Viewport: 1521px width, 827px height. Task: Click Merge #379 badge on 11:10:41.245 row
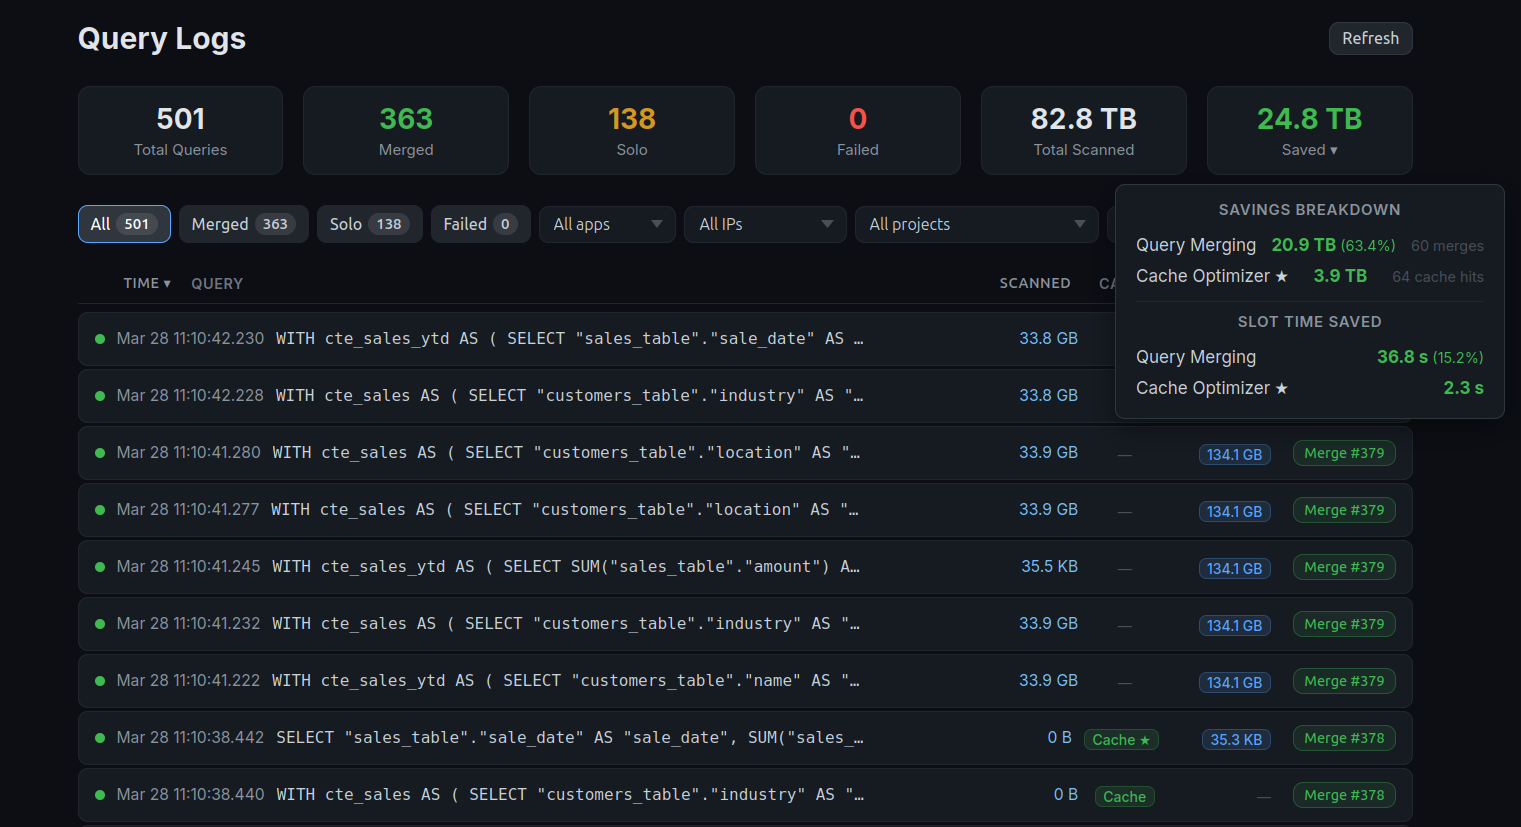pyautogui.click(x=1344, y=567)
